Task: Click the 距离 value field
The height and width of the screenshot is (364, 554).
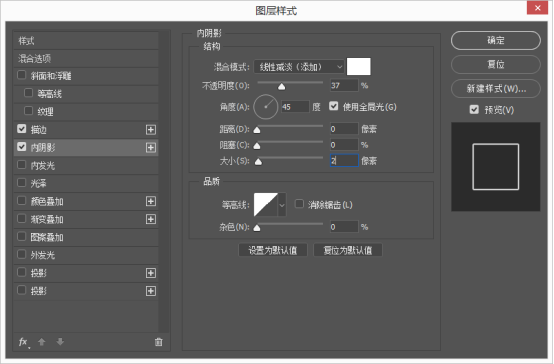Action: point(344,129)
